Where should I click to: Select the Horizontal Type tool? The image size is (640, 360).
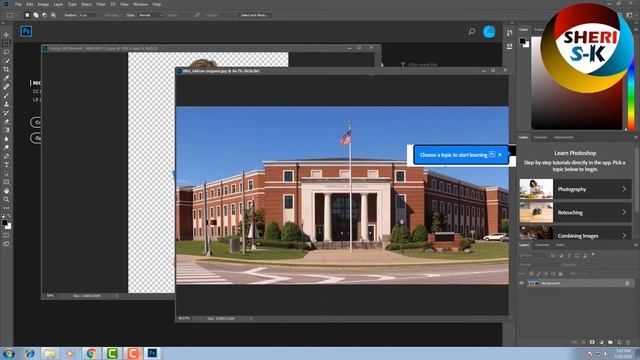[x=6, y=165]
